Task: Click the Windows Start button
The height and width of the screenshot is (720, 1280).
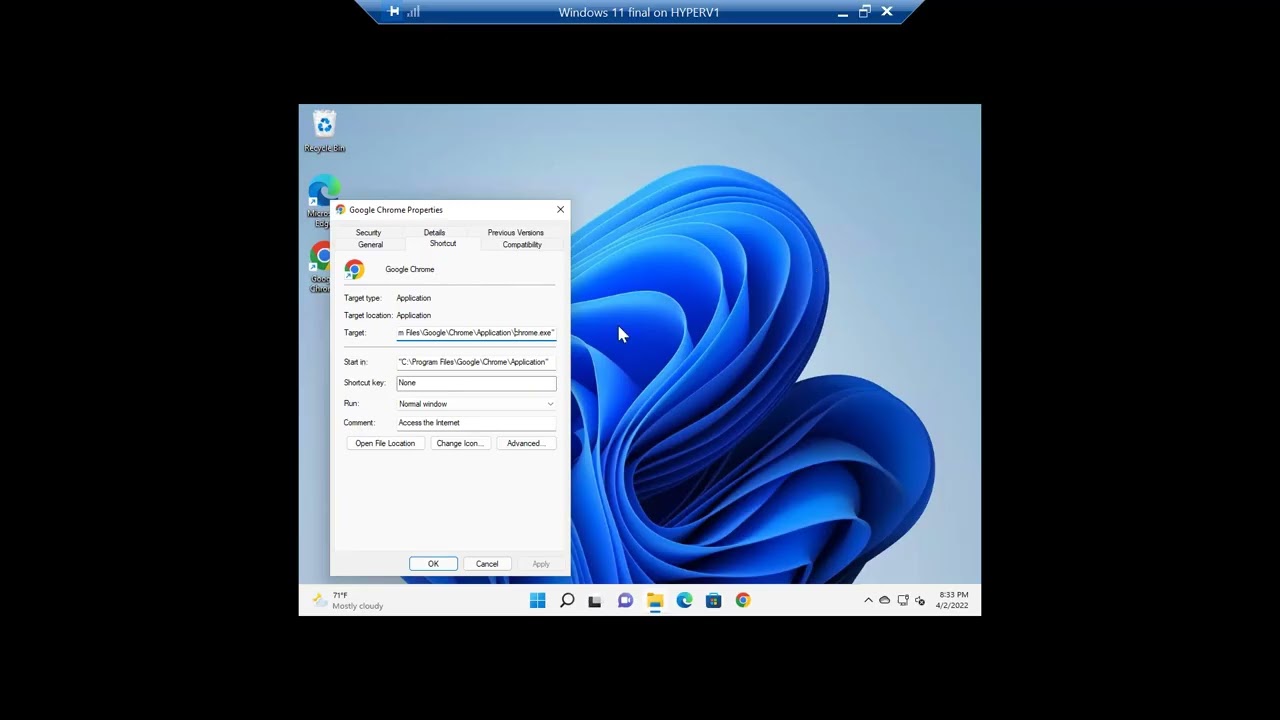Action: pos(538,600)
